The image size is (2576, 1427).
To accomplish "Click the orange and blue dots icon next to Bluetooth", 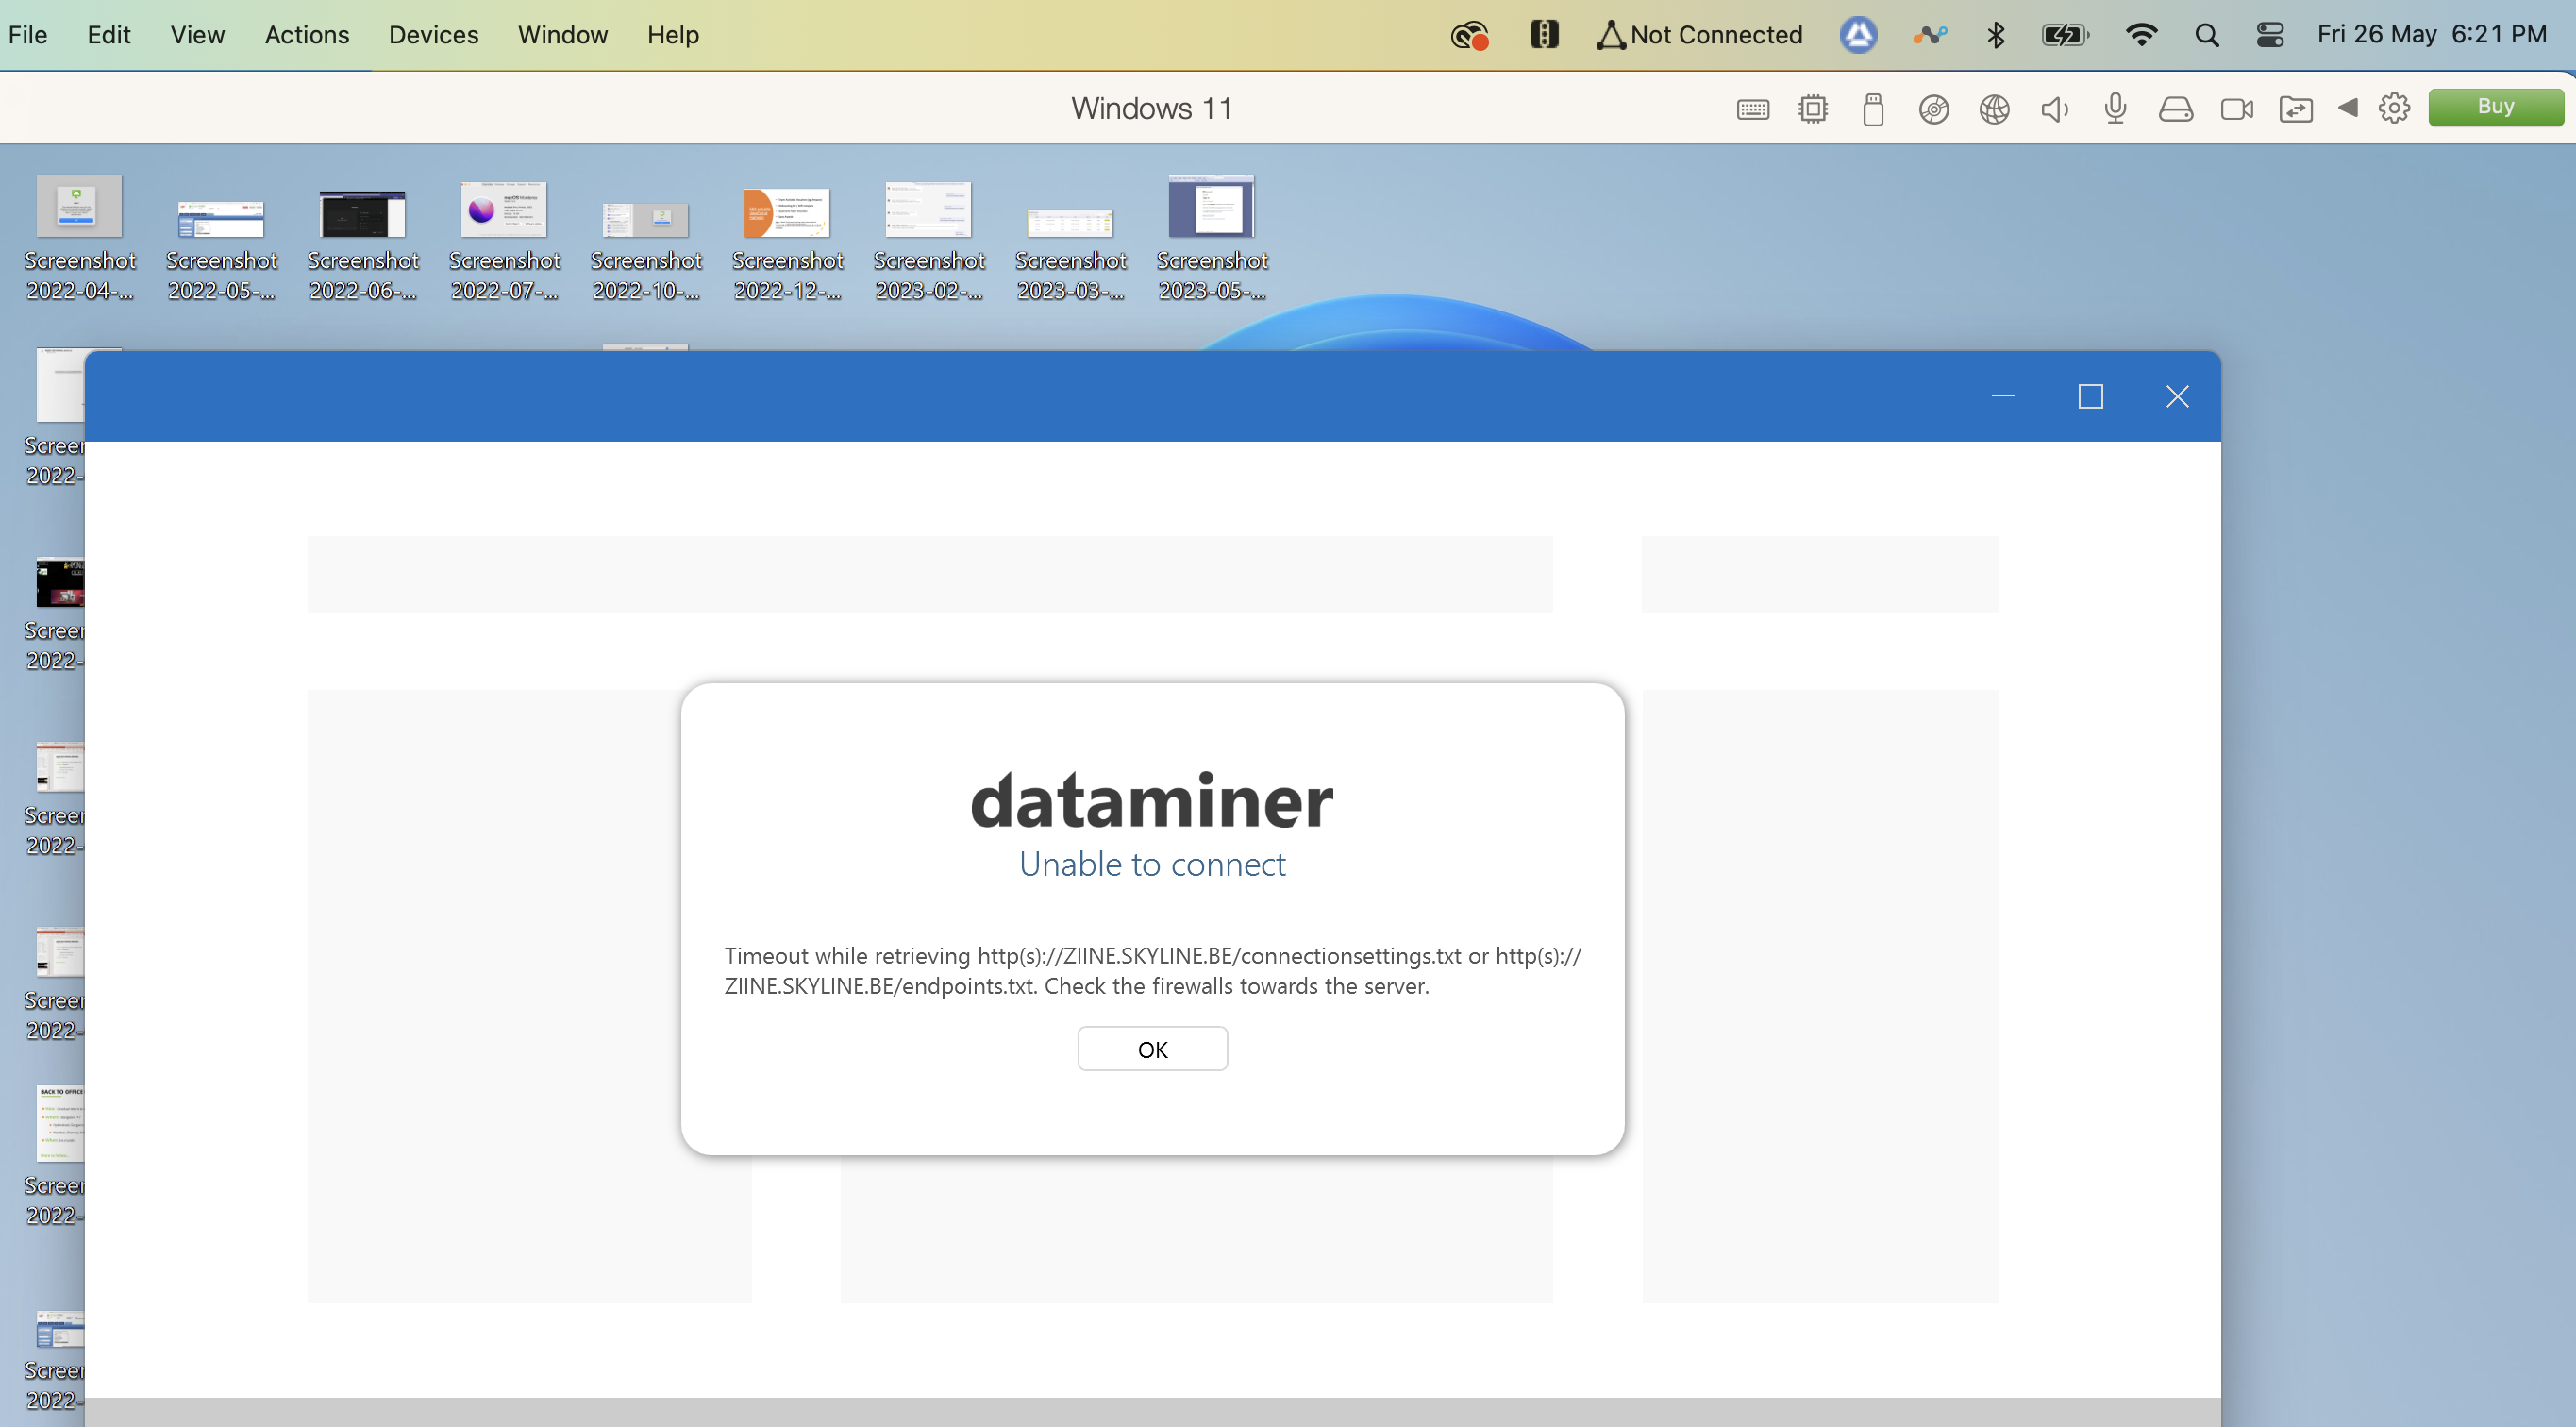I will coord(1930,35).
